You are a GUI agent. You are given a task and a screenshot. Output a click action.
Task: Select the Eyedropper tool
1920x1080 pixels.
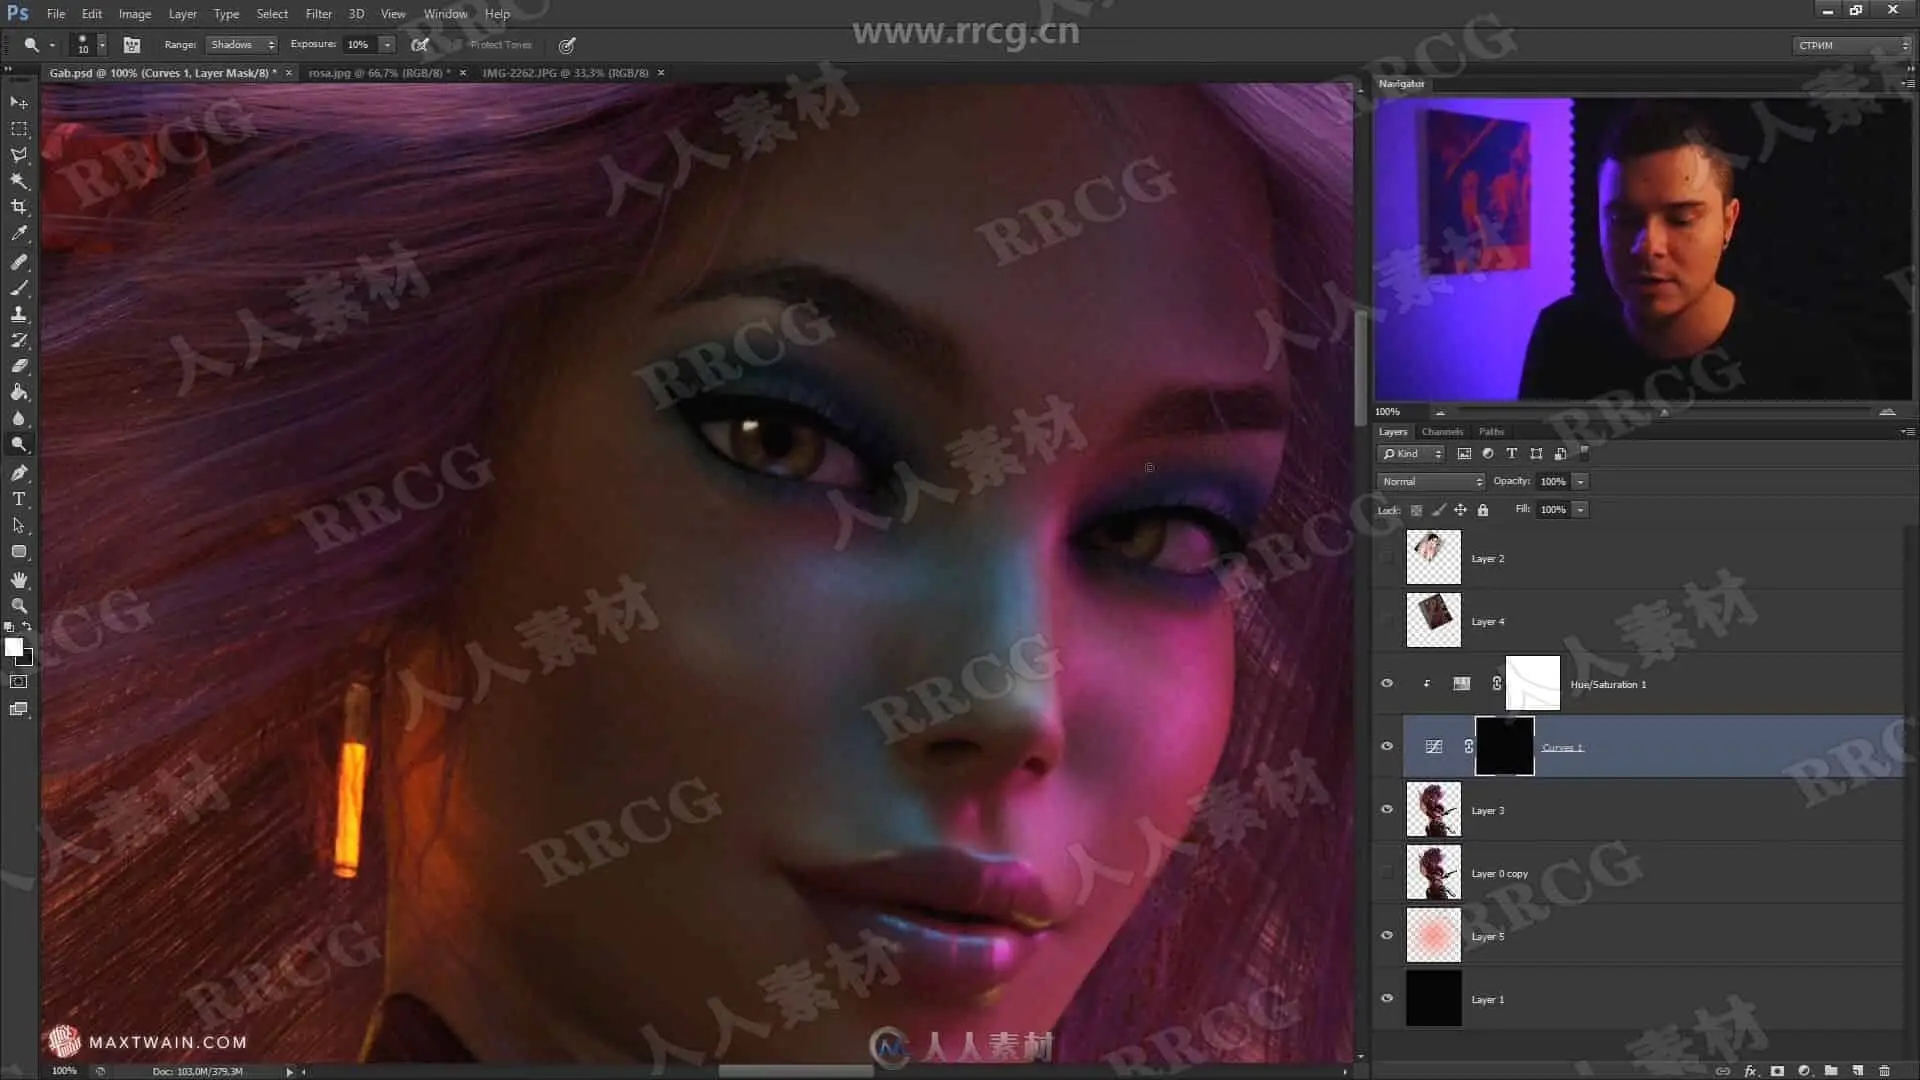[19, 233]
